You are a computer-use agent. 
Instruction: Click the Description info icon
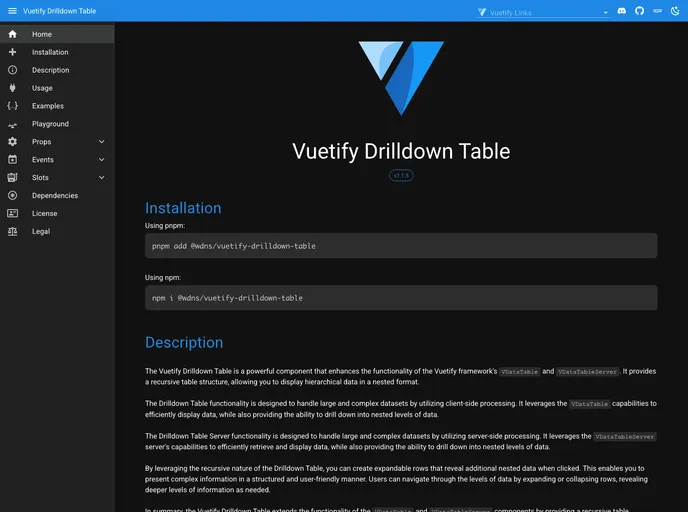click(12, 70)
